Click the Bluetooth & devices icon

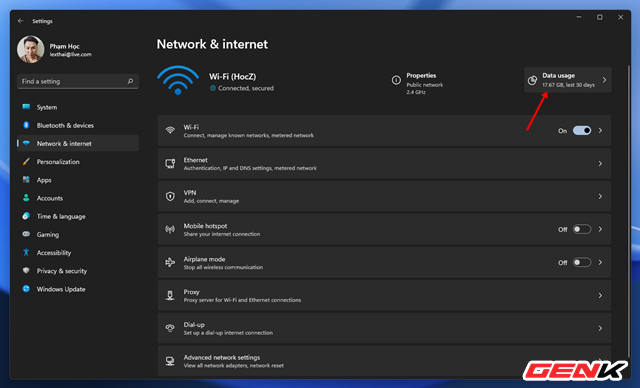point(26,125)
